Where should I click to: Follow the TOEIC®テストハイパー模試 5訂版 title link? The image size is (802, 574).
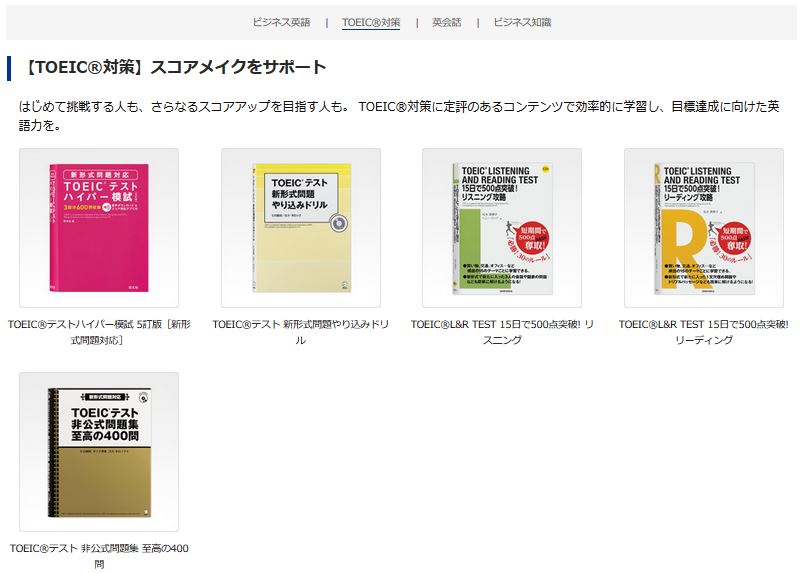click(99, 332)
